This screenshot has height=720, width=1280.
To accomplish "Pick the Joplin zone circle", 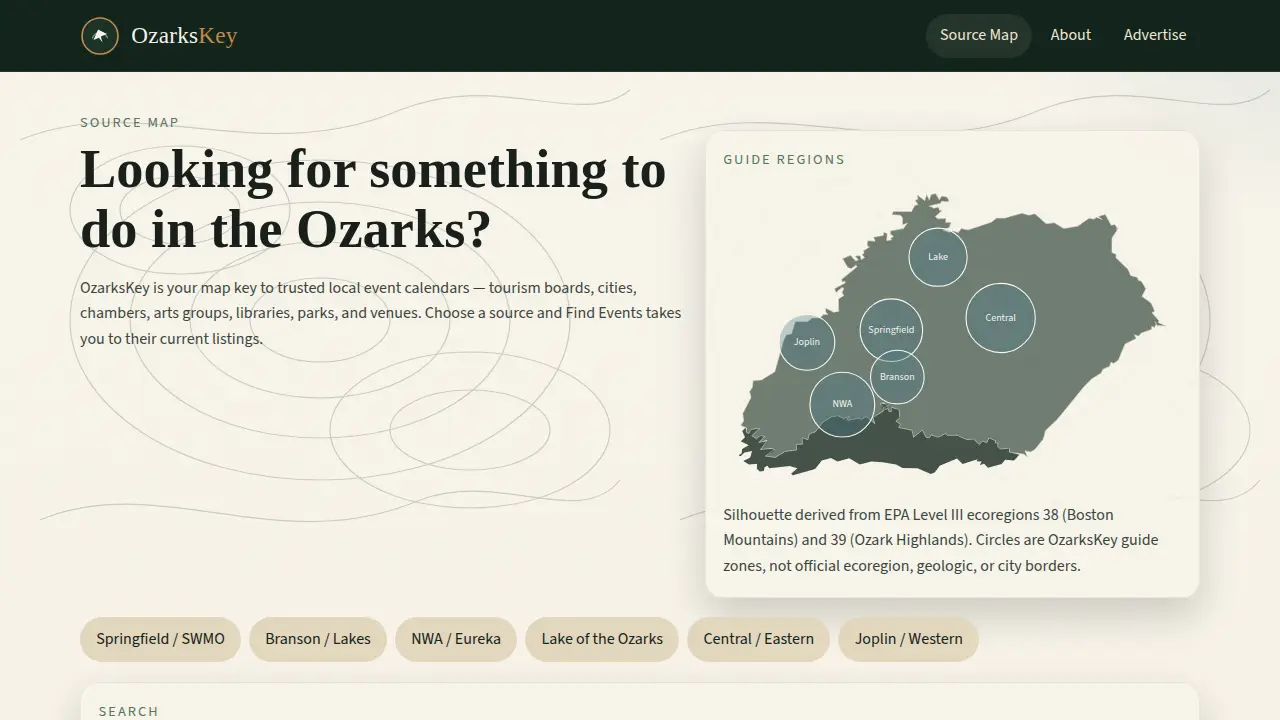I will (807, 342).
